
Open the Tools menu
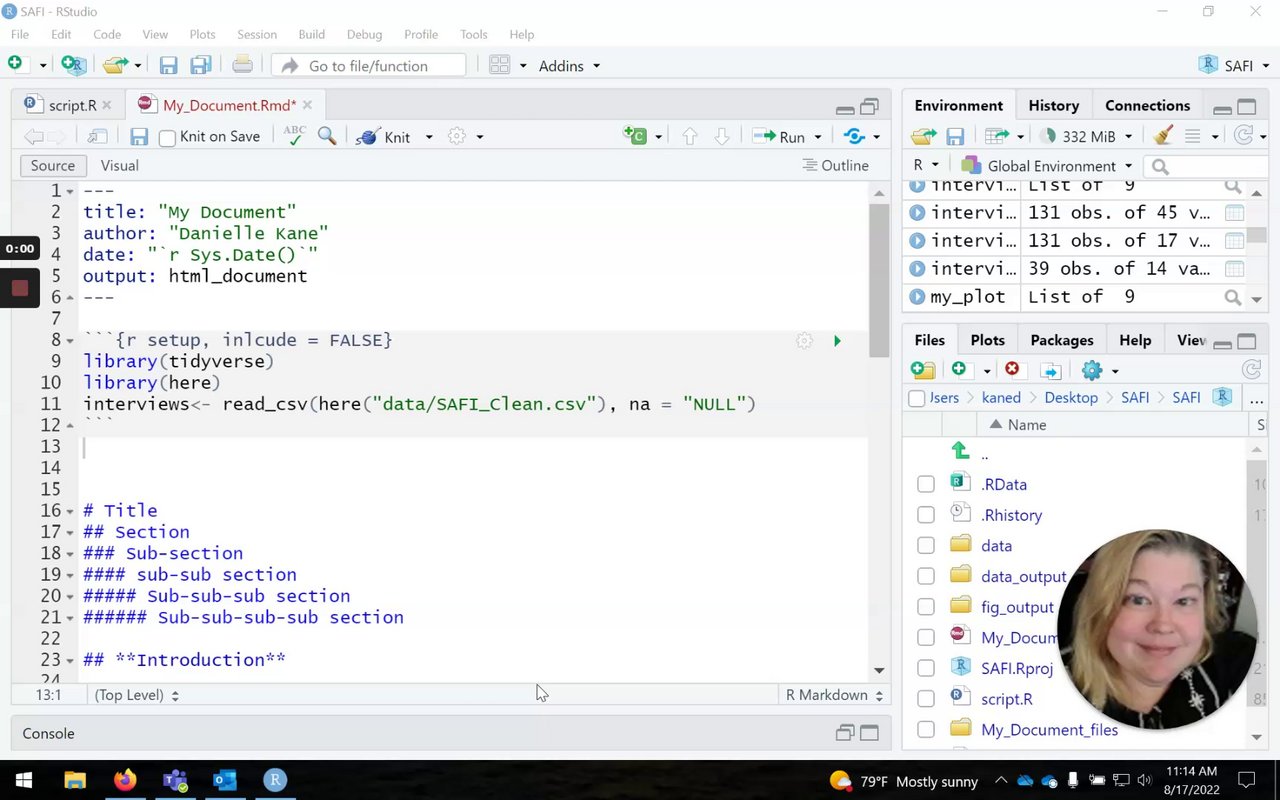point(474,34)
